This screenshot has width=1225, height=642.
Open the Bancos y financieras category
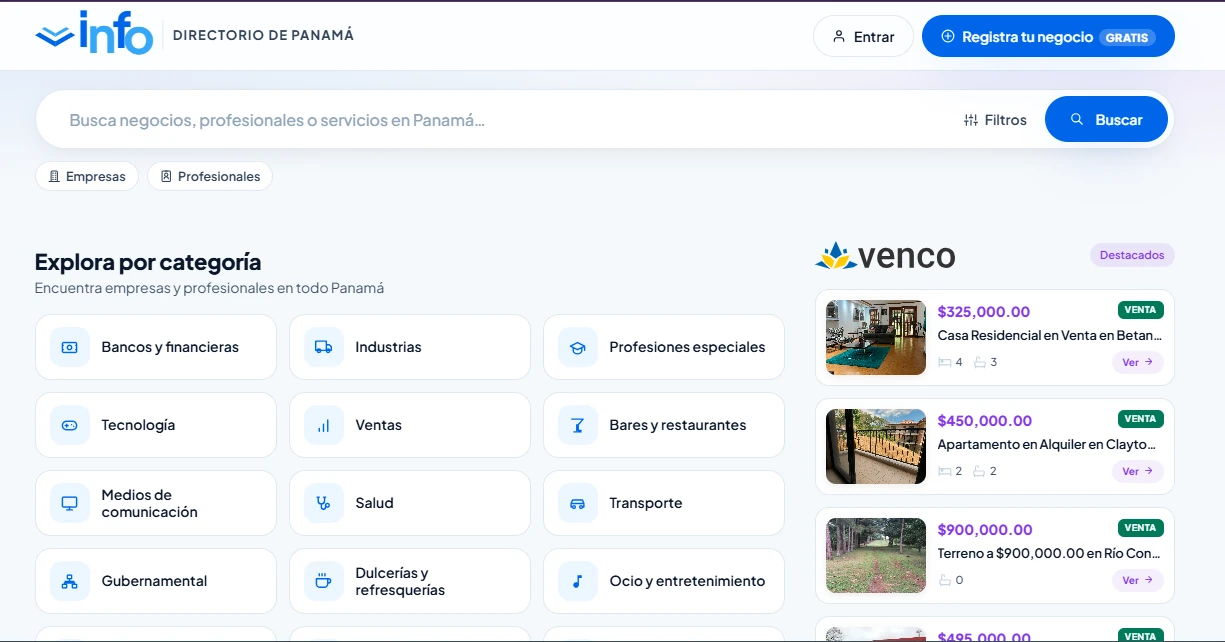156,347
